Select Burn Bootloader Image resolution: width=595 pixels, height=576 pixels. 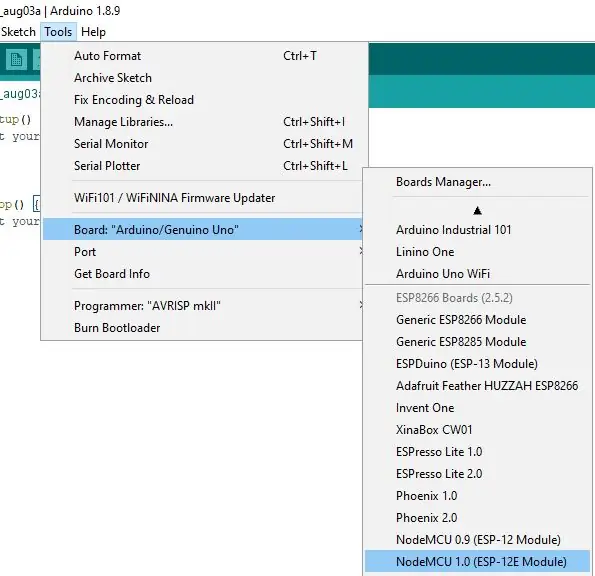pos(204,327)
